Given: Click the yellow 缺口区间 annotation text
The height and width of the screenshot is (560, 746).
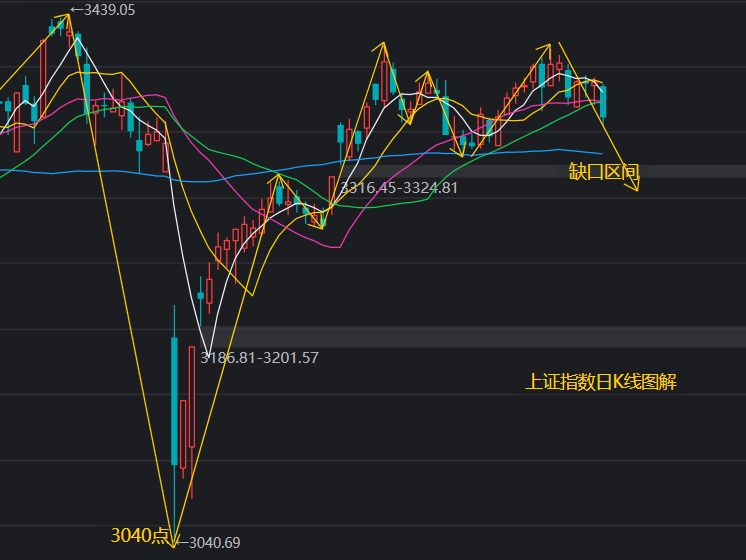Looking at the screenshot, I should [x=604, y=172].
